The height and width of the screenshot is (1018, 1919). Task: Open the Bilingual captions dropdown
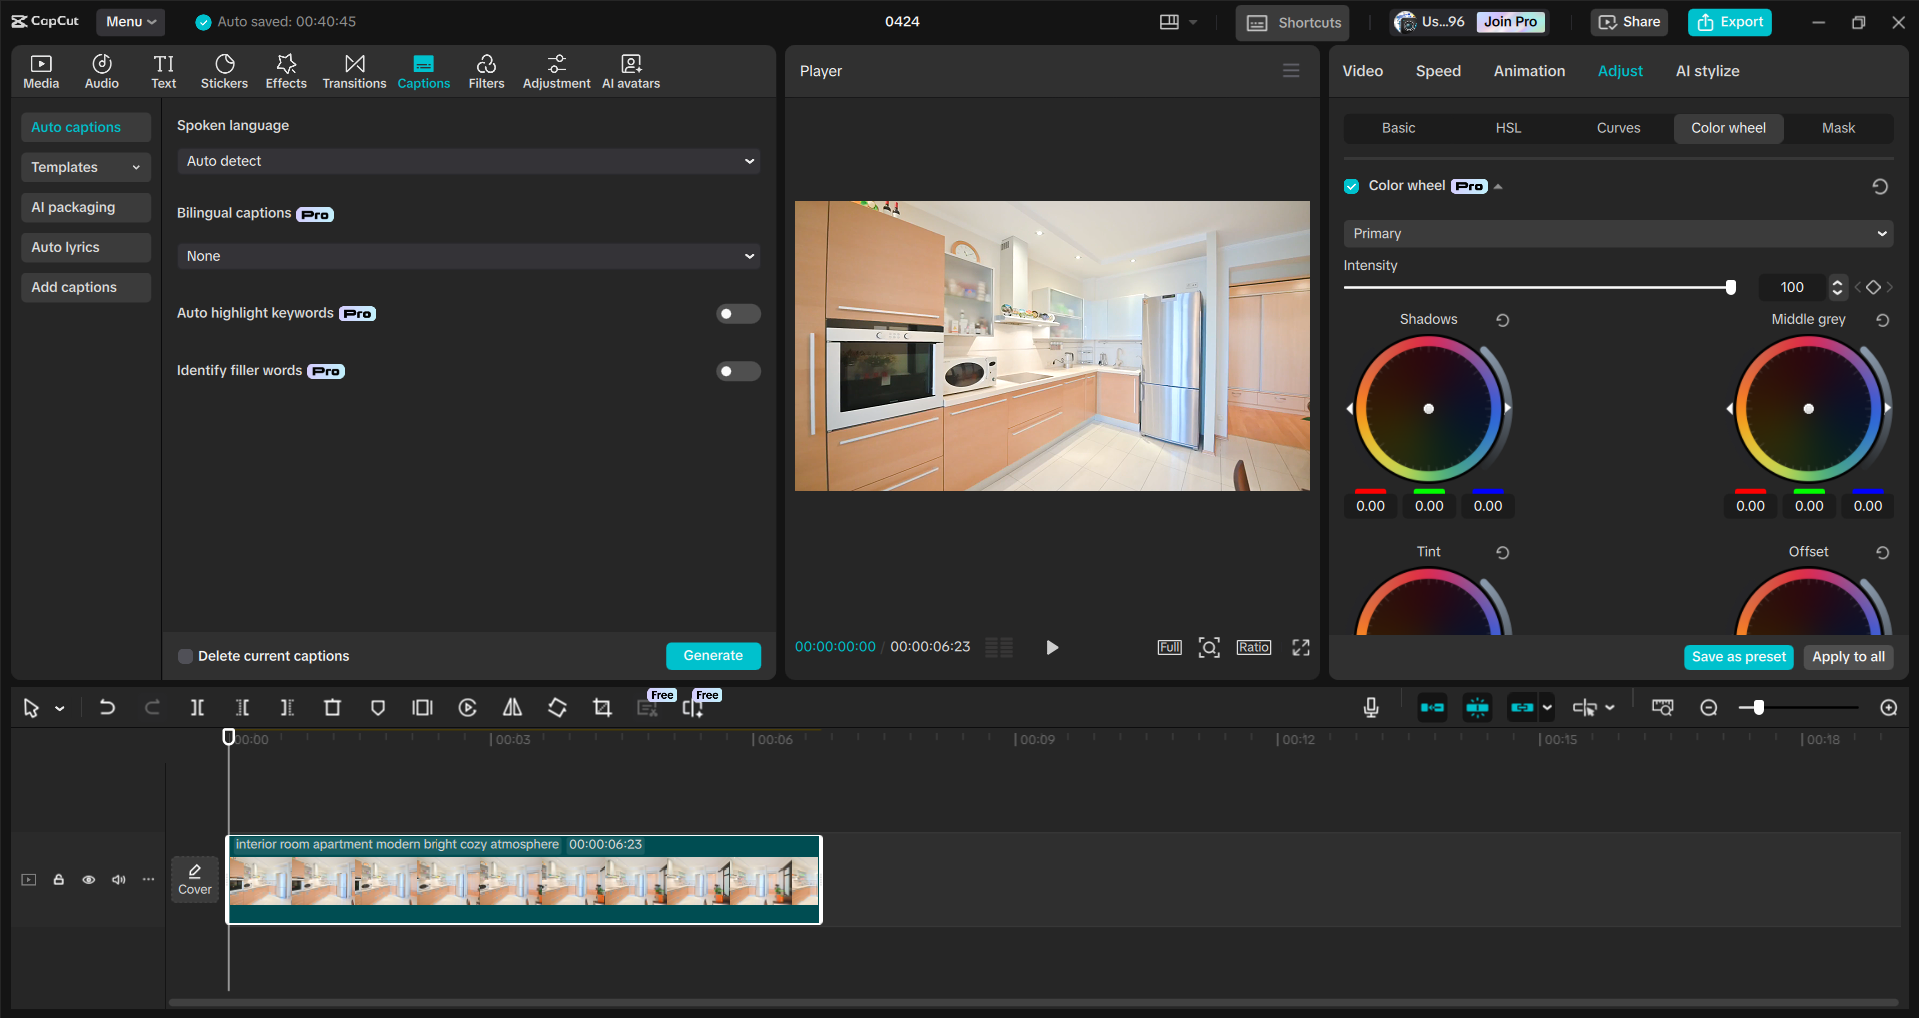467,256
